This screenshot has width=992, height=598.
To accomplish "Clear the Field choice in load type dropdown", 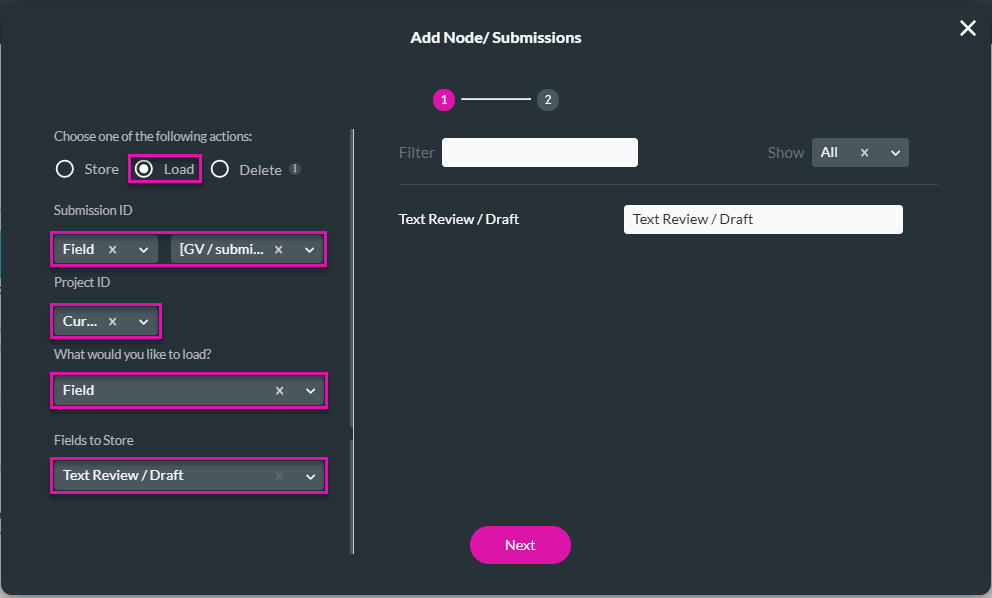I will [x=279, y=390].
